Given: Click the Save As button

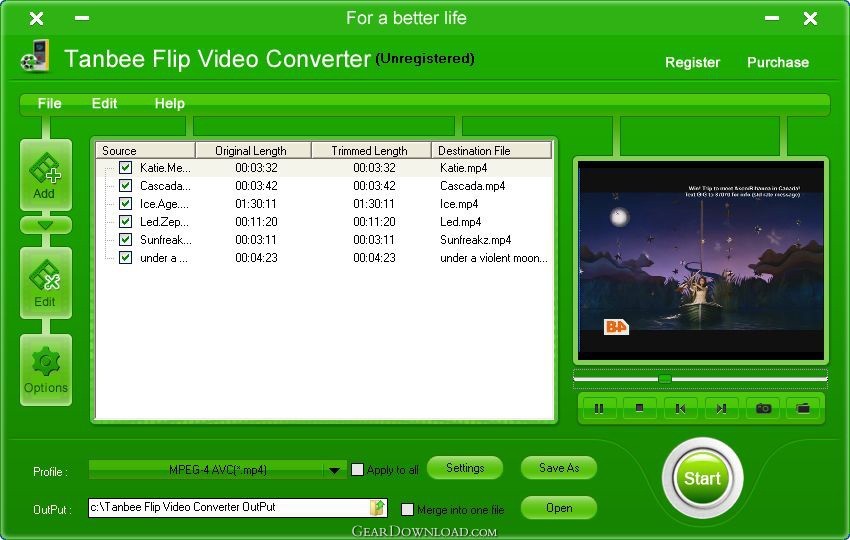Looking at the screenshot, I should click(559, 468).
